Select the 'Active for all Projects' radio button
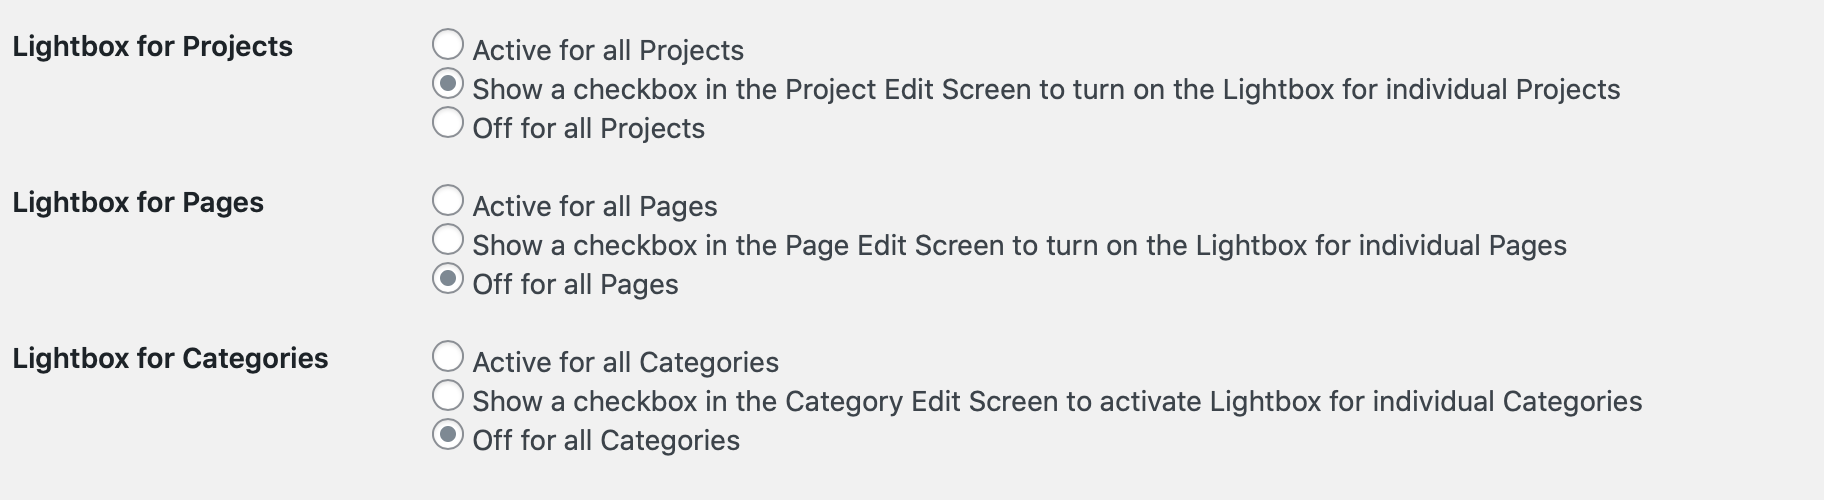Image resolution: width=1824 pixels, height=500 pixels. coord(448,45)
